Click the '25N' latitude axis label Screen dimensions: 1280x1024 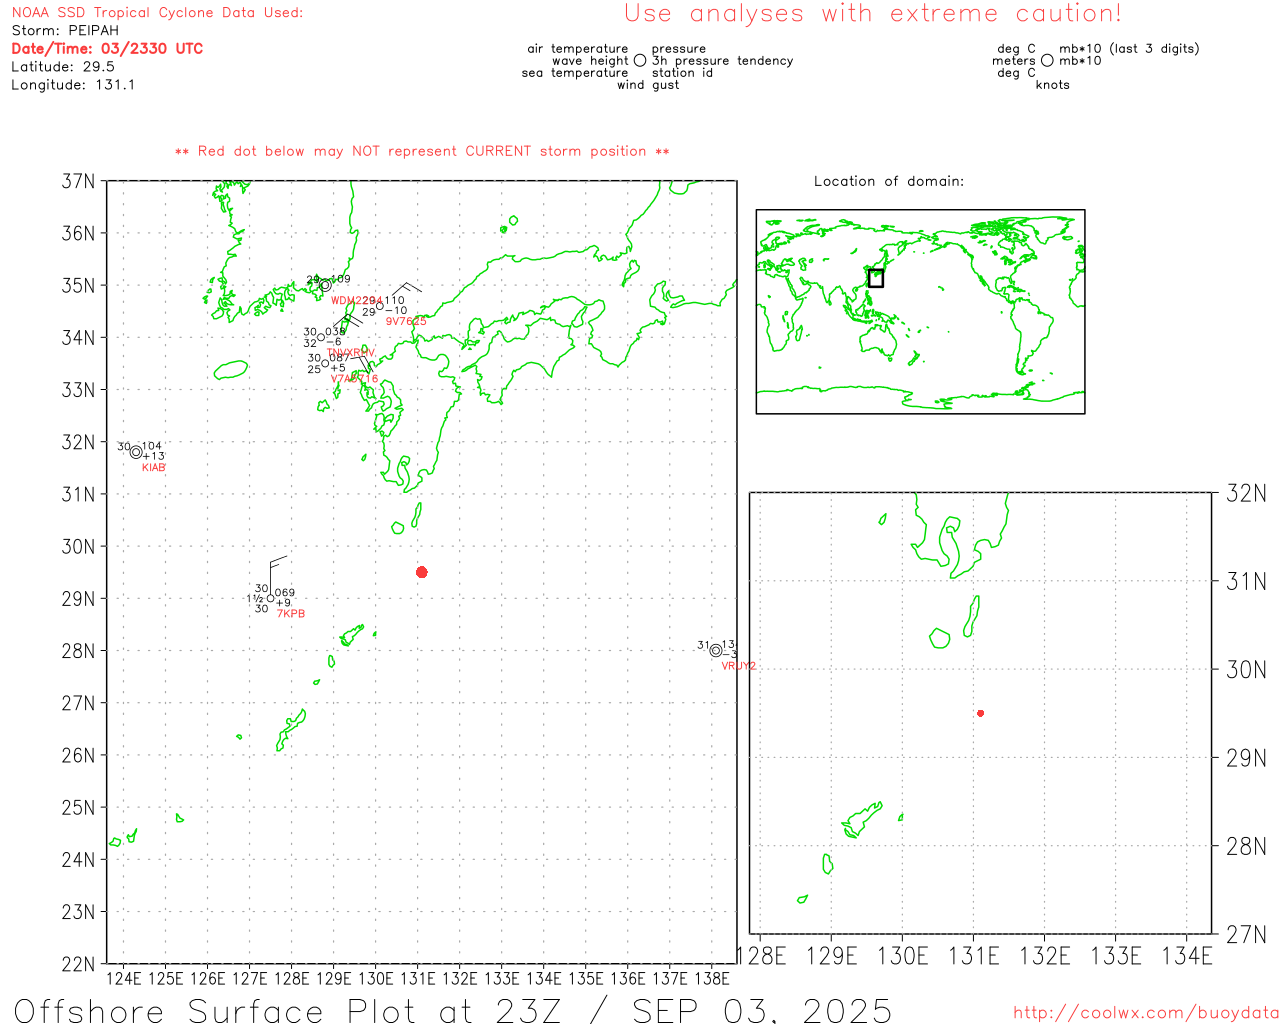[79, 808]
